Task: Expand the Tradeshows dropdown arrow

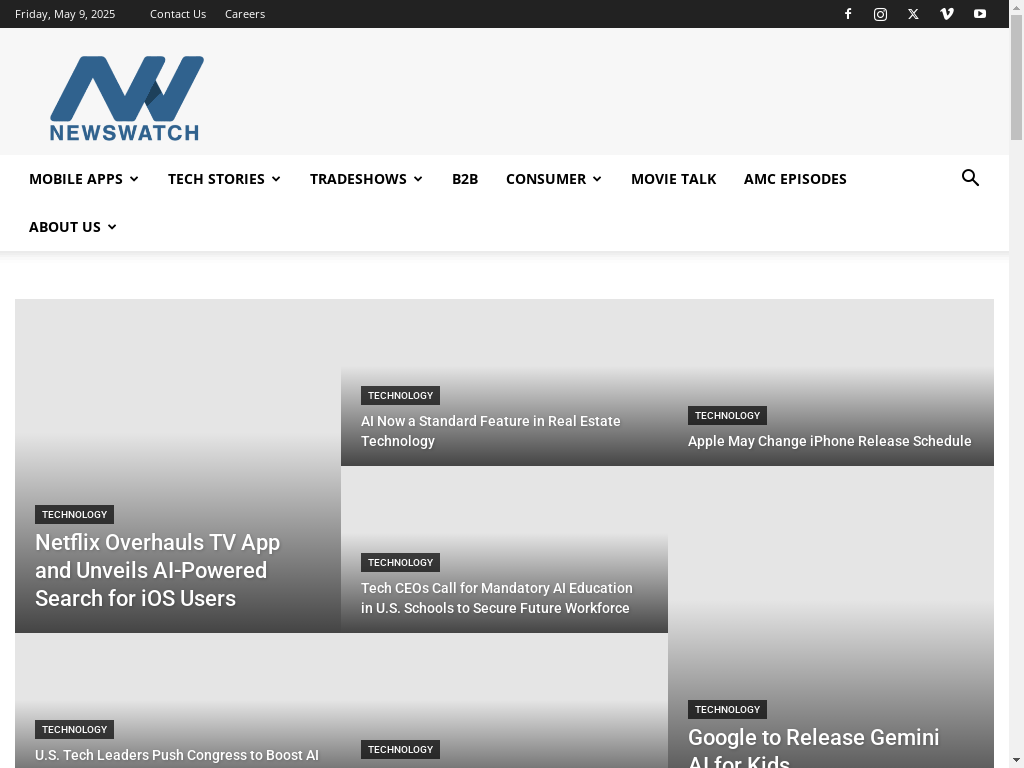Action: (419, 179)
